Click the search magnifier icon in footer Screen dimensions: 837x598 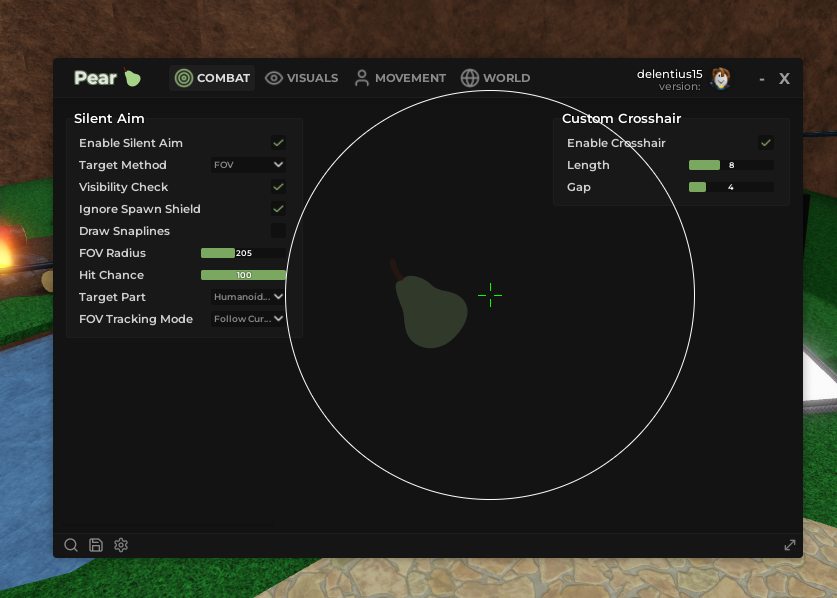pos(71,545)
